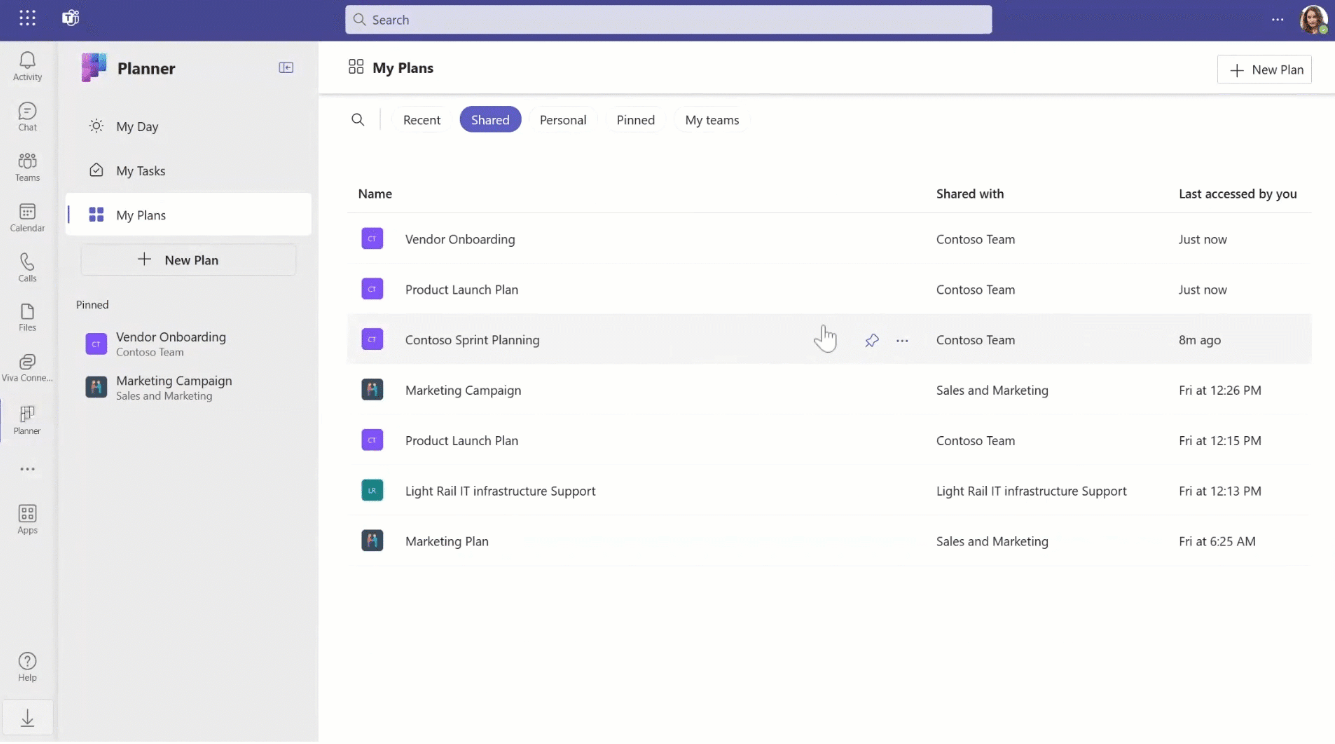Open Vendor Onboarding plan from list

(x=460, y=239)
